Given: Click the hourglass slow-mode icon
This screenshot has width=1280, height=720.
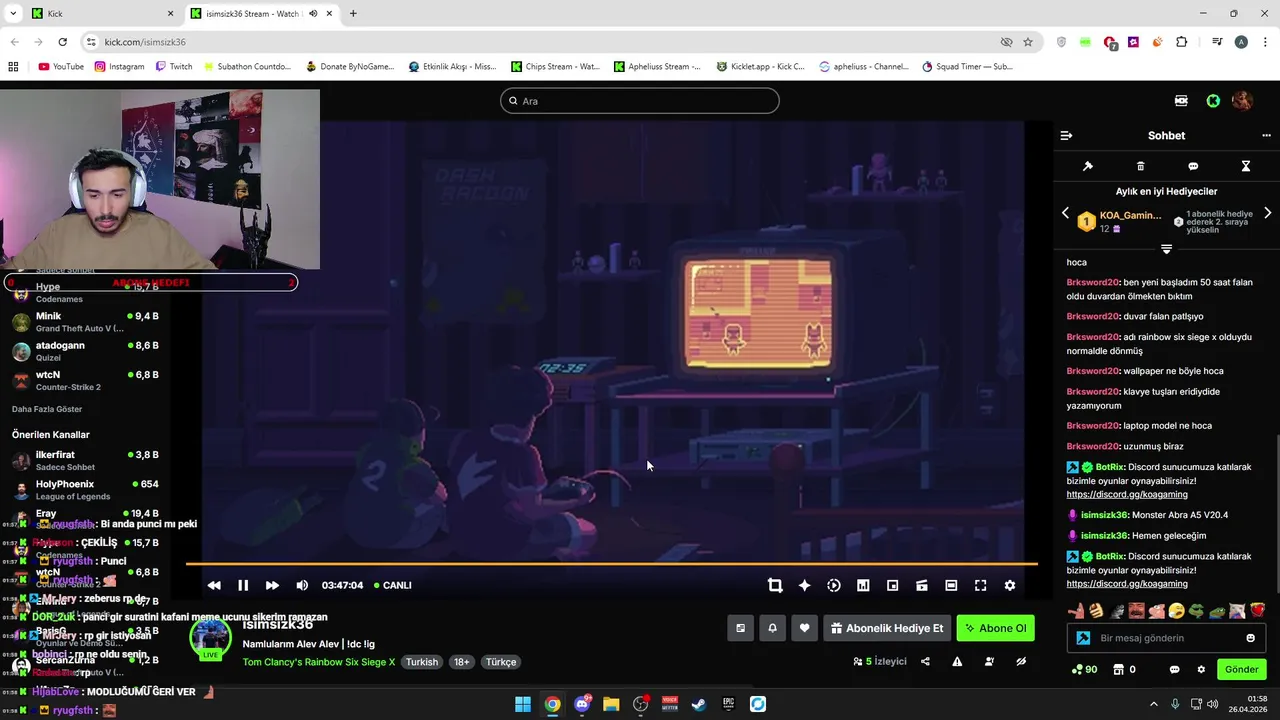Looking at the screenshot, I should click(1246, 166).
